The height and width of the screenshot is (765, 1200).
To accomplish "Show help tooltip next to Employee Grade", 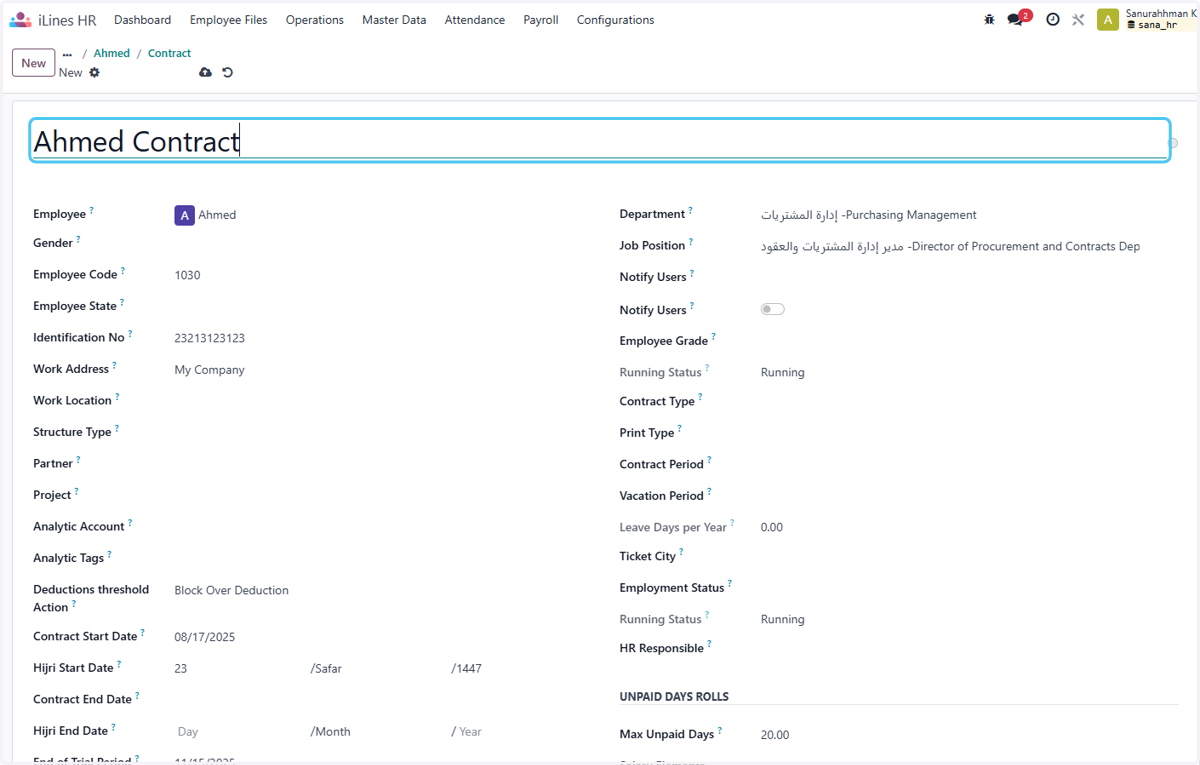I will 713,338.
